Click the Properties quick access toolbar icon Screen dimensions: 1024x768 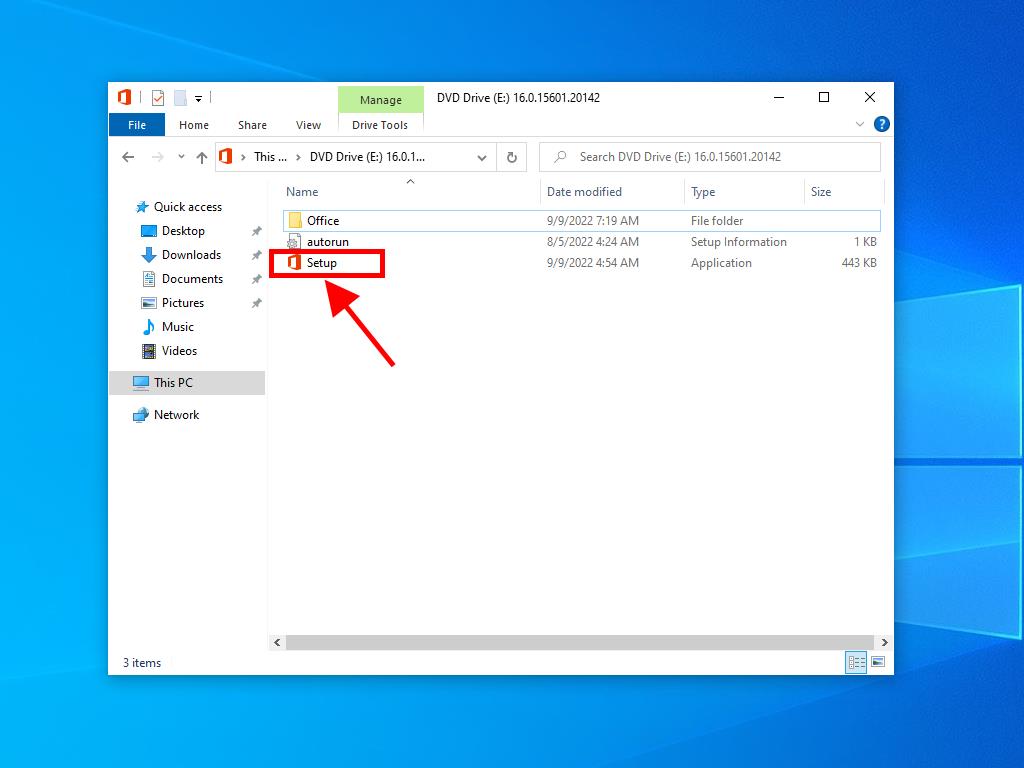pos(158,98)
